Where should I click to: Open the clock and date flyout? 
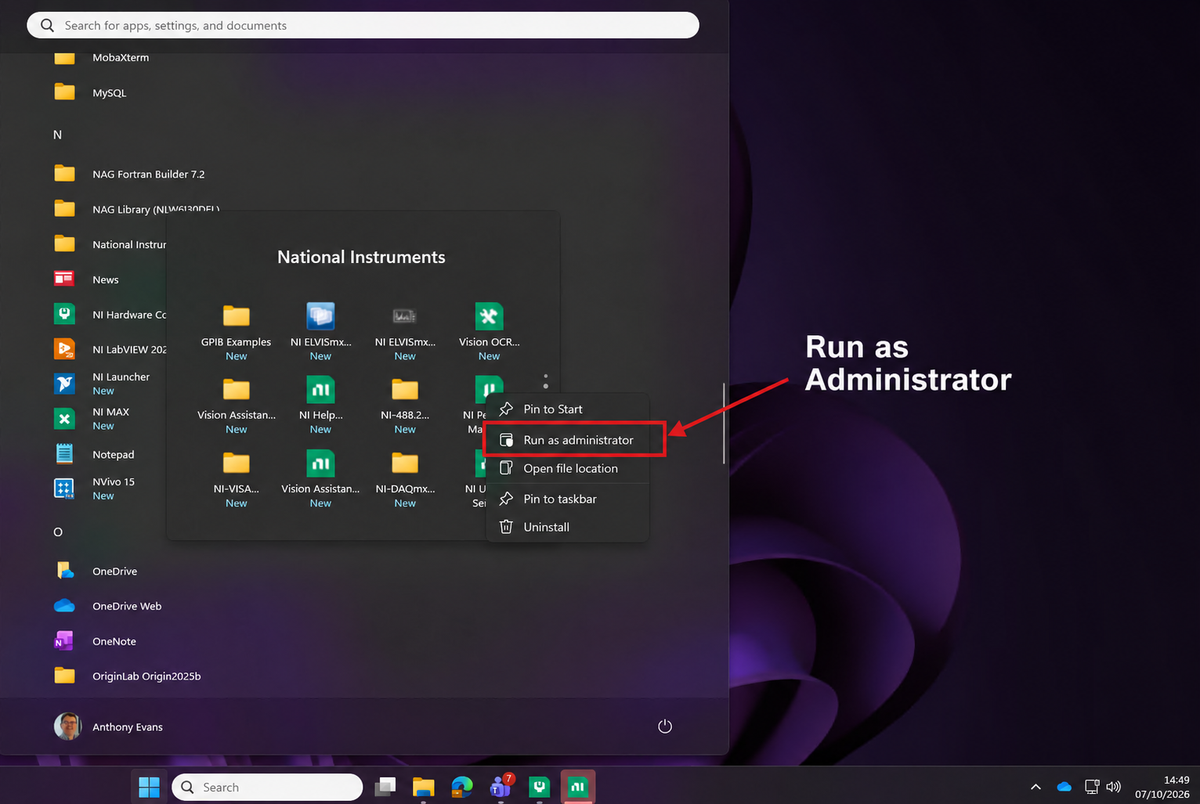(x=1164, y=787)
